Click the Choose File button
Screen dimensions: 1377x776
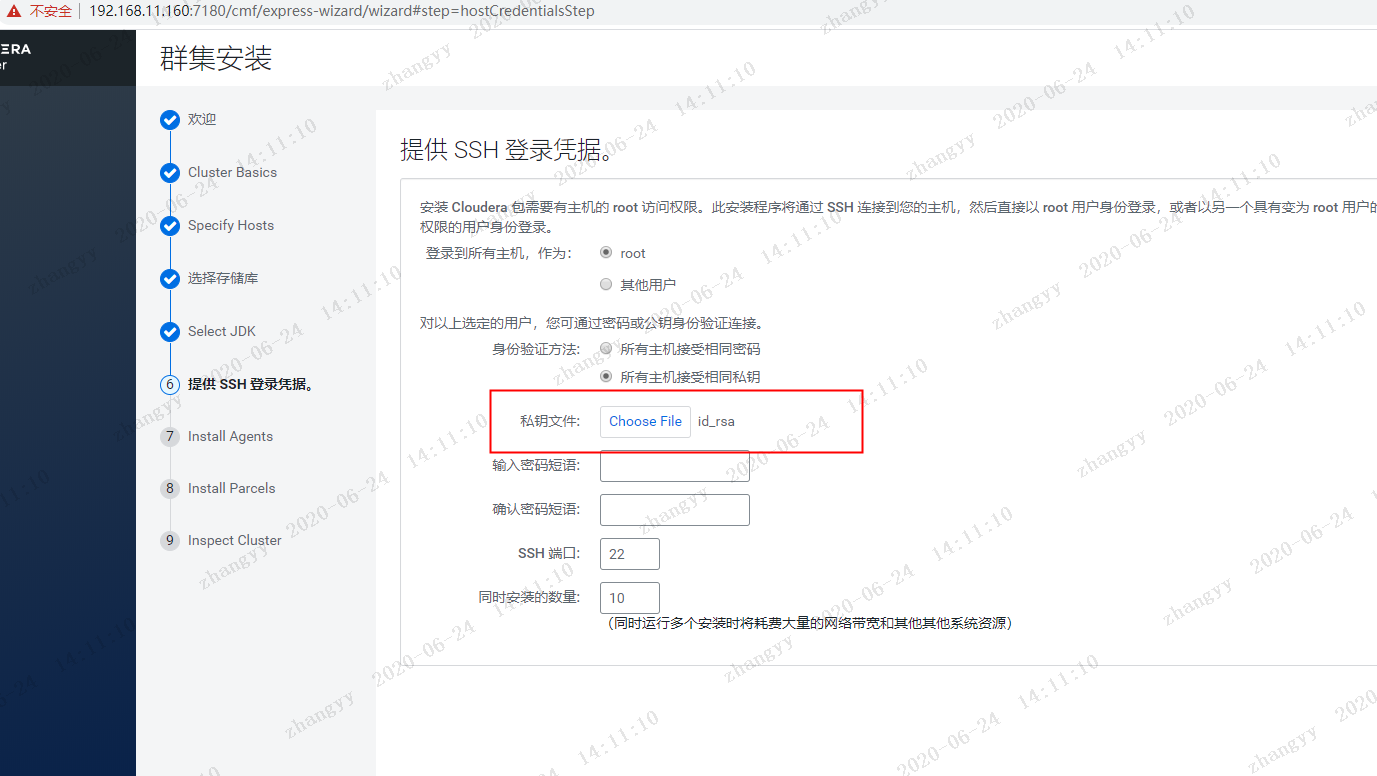[645, 422]
